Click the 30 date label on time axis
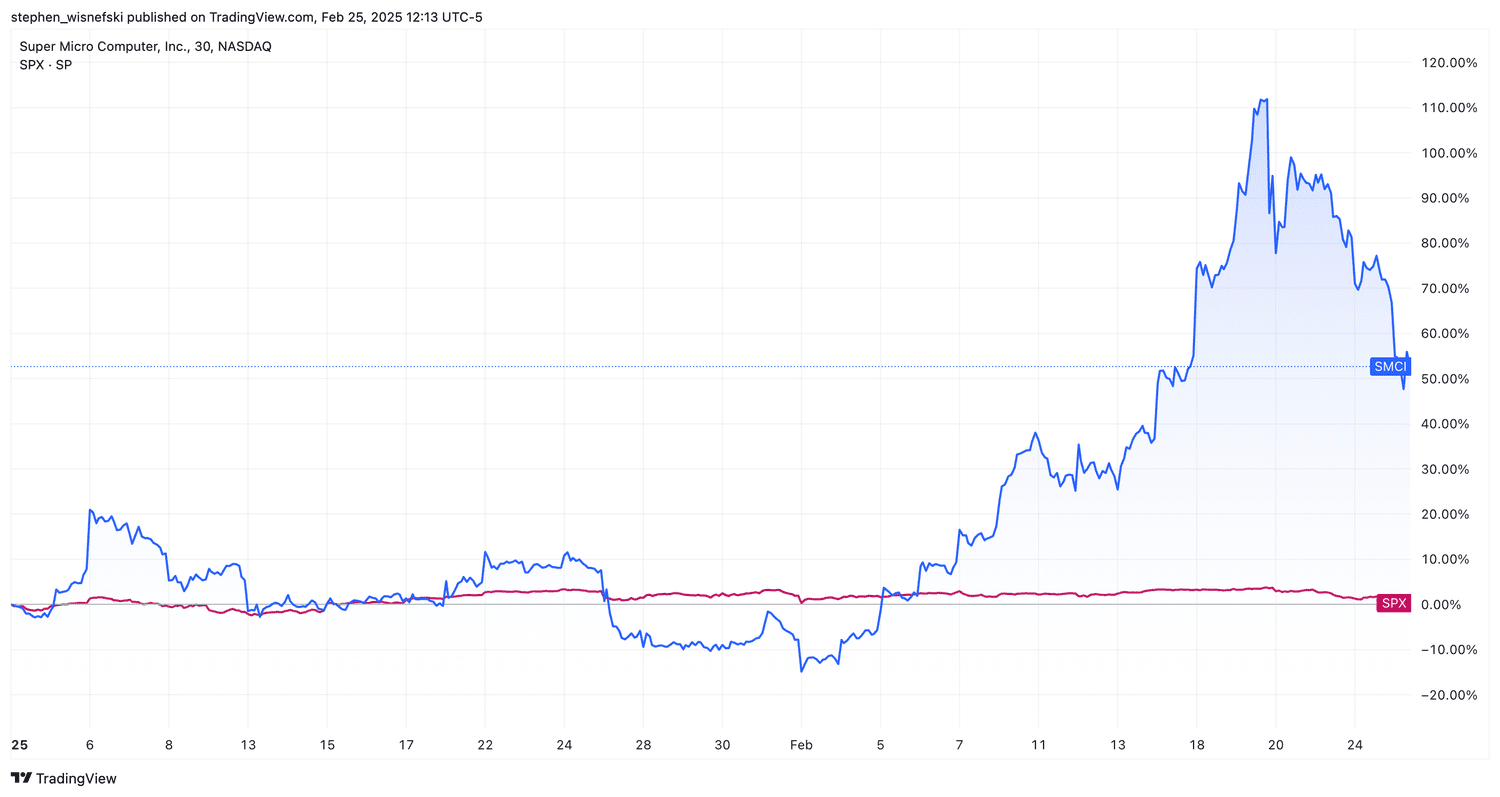 click(x=723, y=745)
